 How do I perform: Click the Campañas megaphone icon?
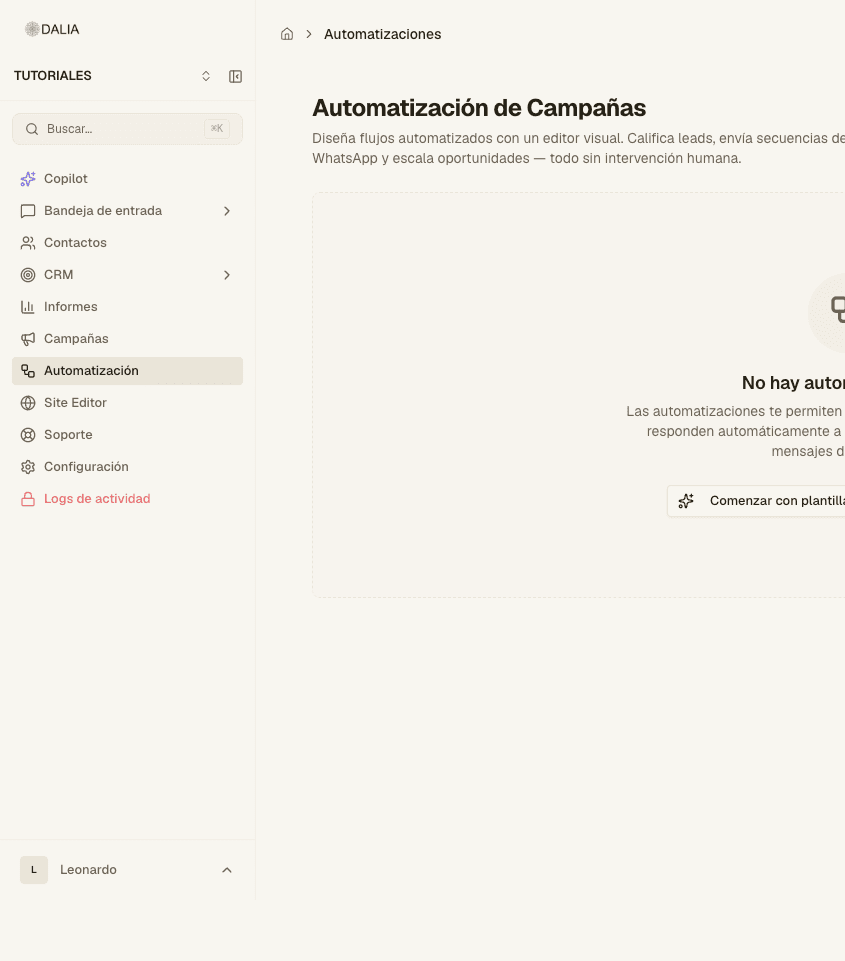pos(28,339)
